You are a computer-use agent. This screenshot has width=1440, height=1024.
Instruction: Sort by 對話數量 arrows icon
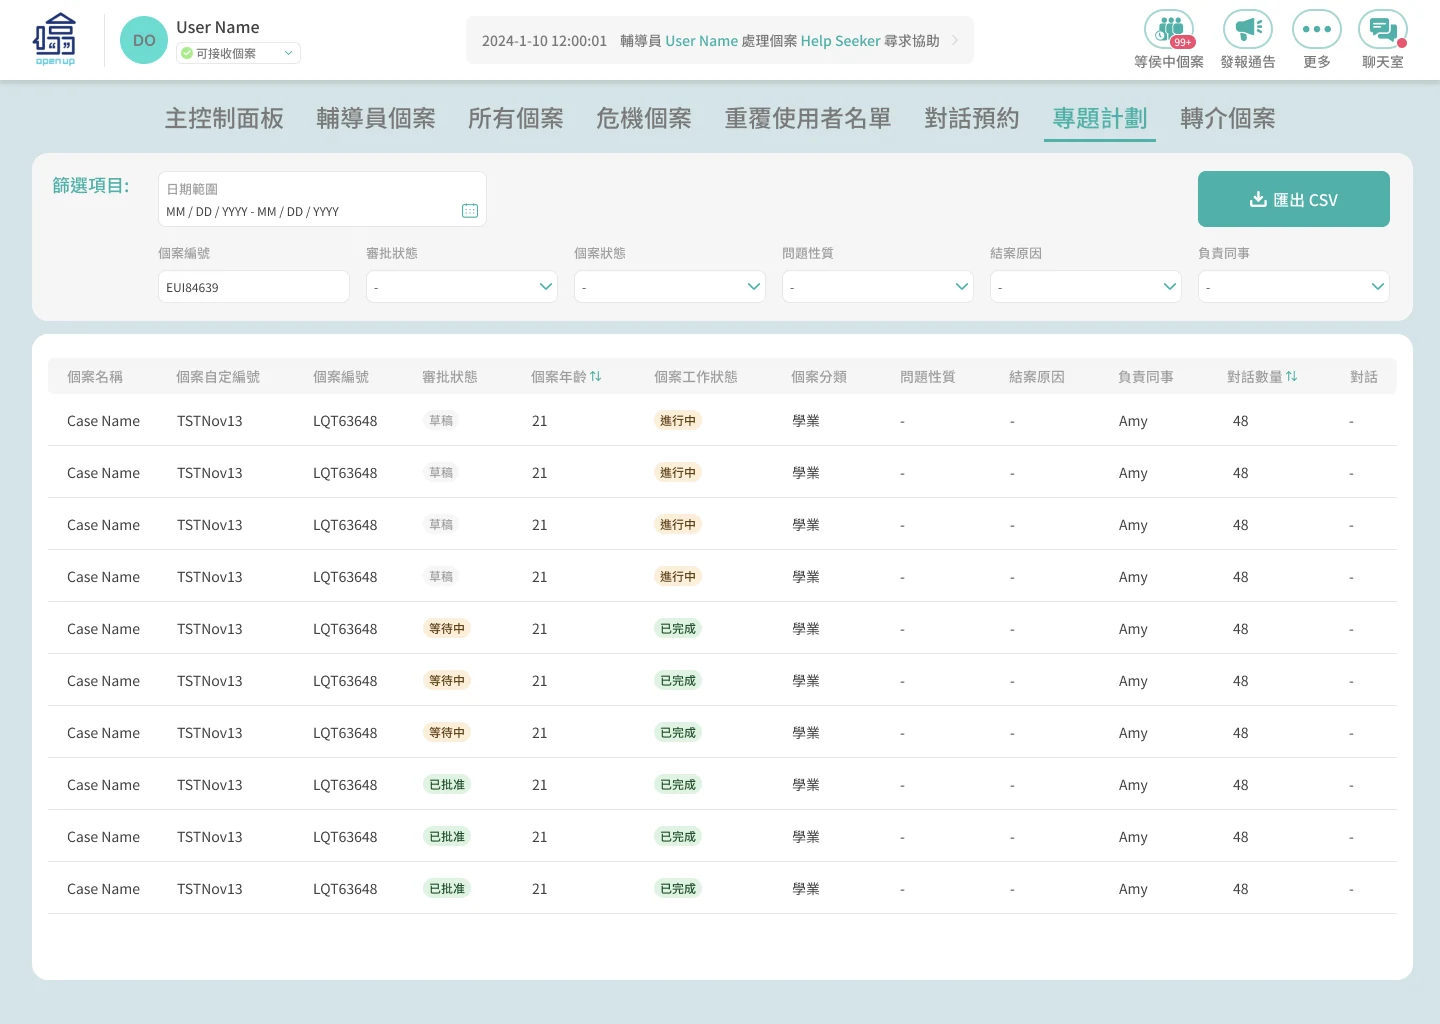click(x=1292, y=376)
